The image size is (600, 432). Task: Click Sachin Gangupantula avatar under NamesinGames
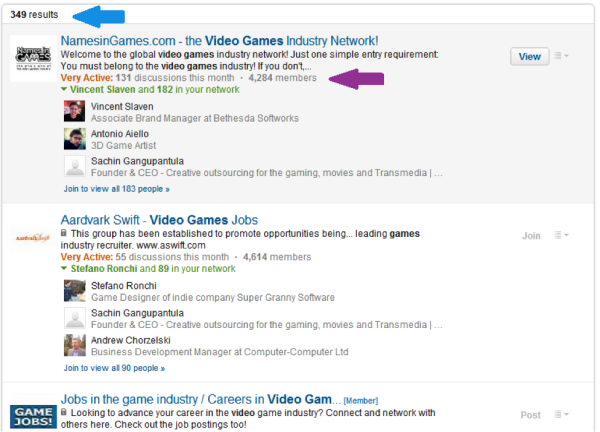point(74,166)
